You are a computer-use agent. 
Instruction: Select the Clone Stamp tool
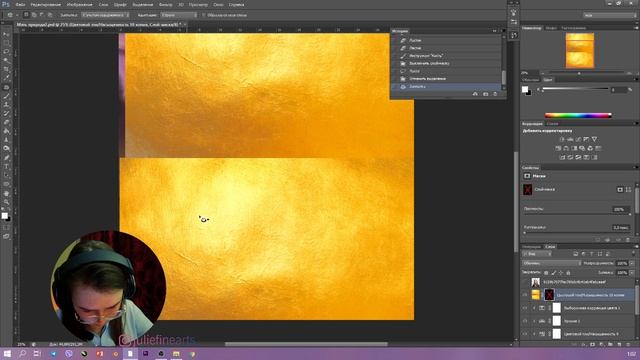(6, 104)
